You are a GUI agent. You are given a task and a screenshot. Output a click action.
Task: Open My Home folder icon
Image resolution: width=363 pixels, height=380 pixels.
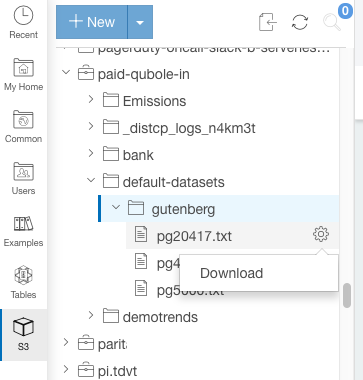click(x=23, y=68)
